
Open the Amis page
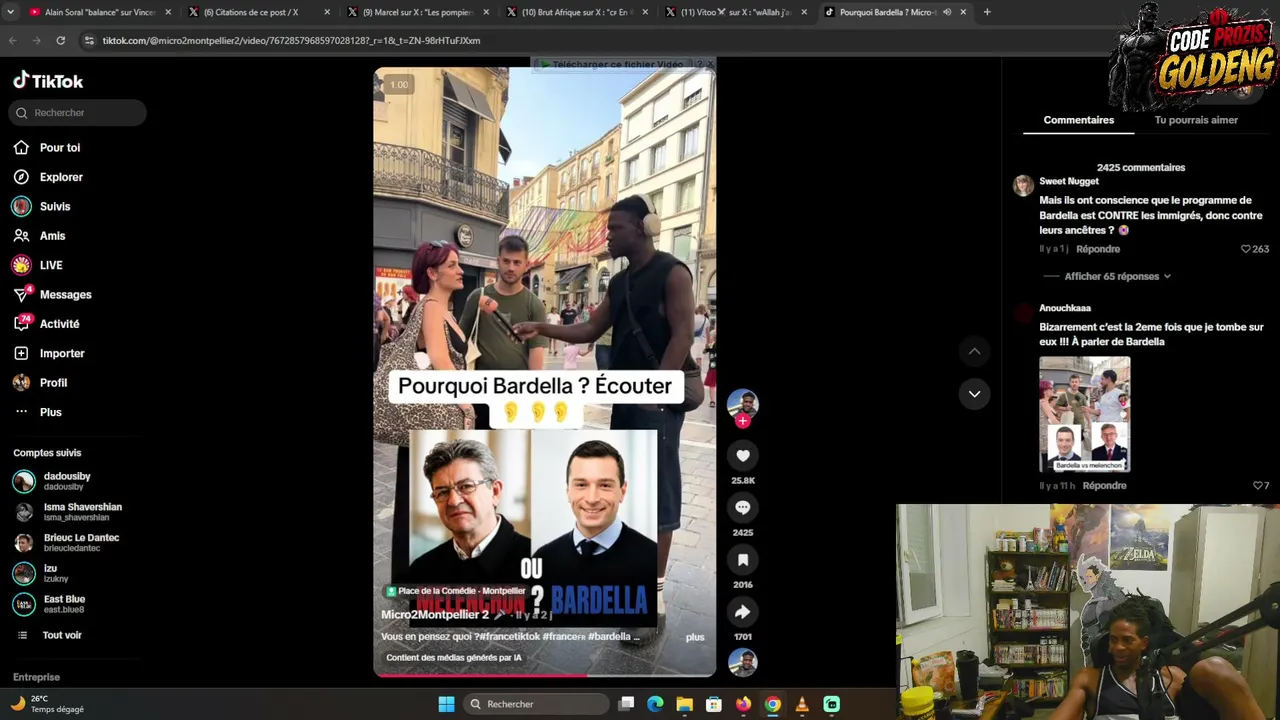coord(52,236)
